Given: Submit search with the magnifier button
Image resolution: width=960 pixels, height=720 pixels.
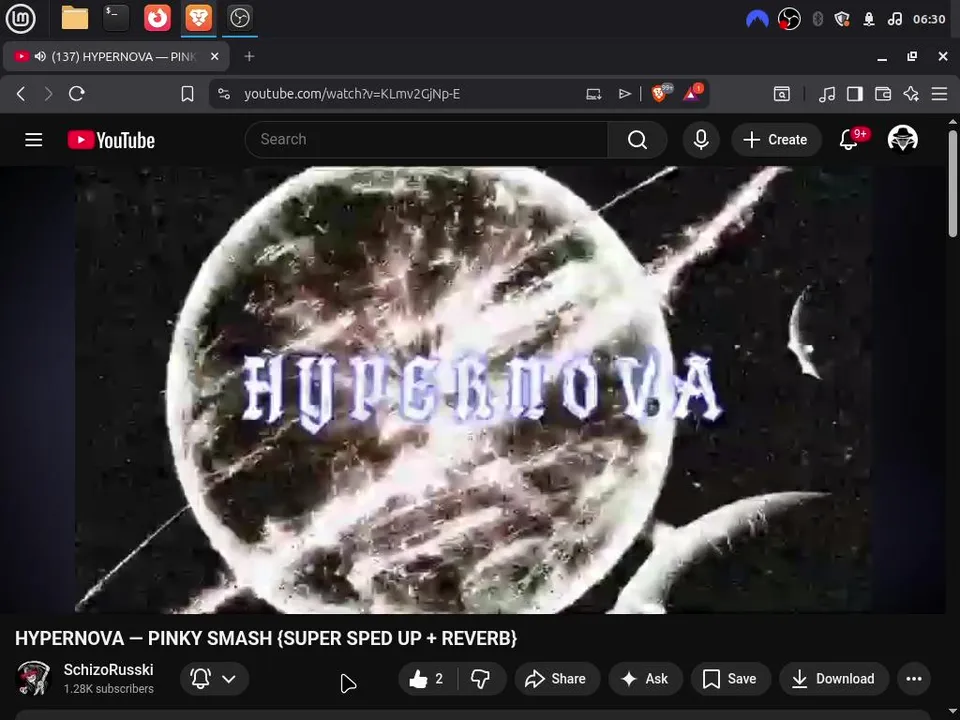Looking at the screenshot, I should 637,140.
